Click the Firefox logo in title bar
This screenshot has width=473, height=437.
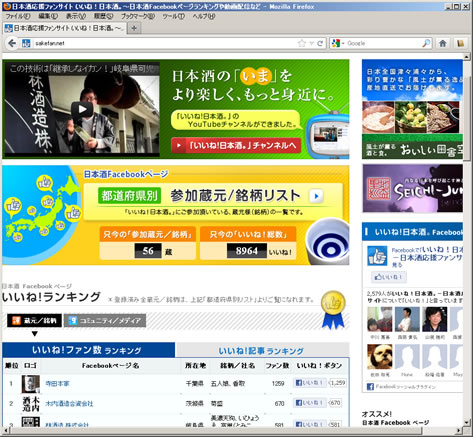[6, 6]
